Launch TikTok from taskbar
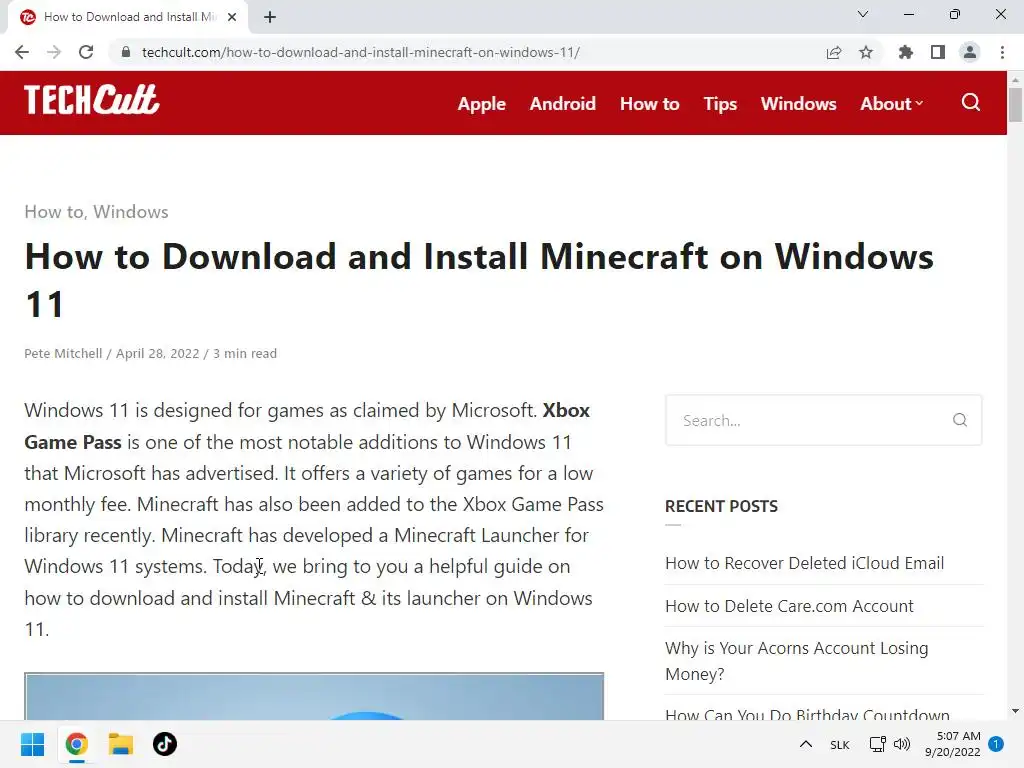The image size is (1024, 768). point(165,744)
